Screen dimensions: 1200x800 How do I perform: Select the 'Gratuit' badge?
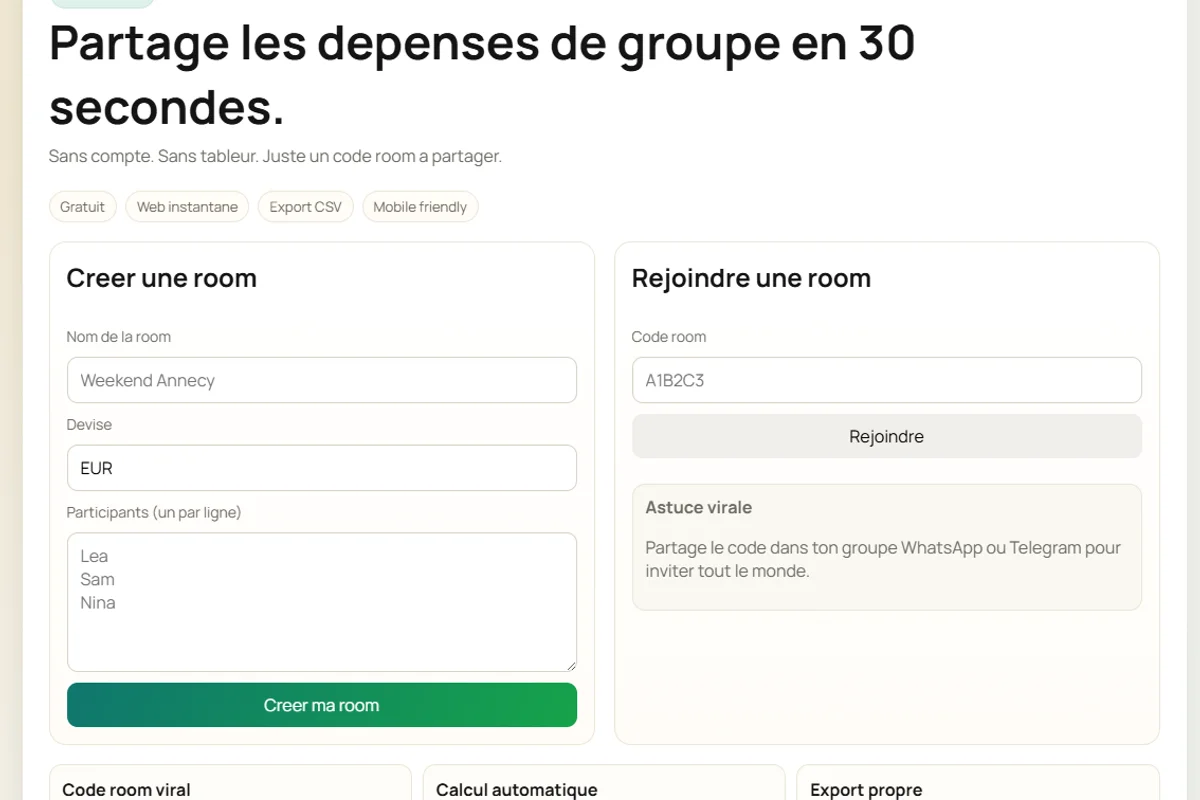tap(82, 206)
